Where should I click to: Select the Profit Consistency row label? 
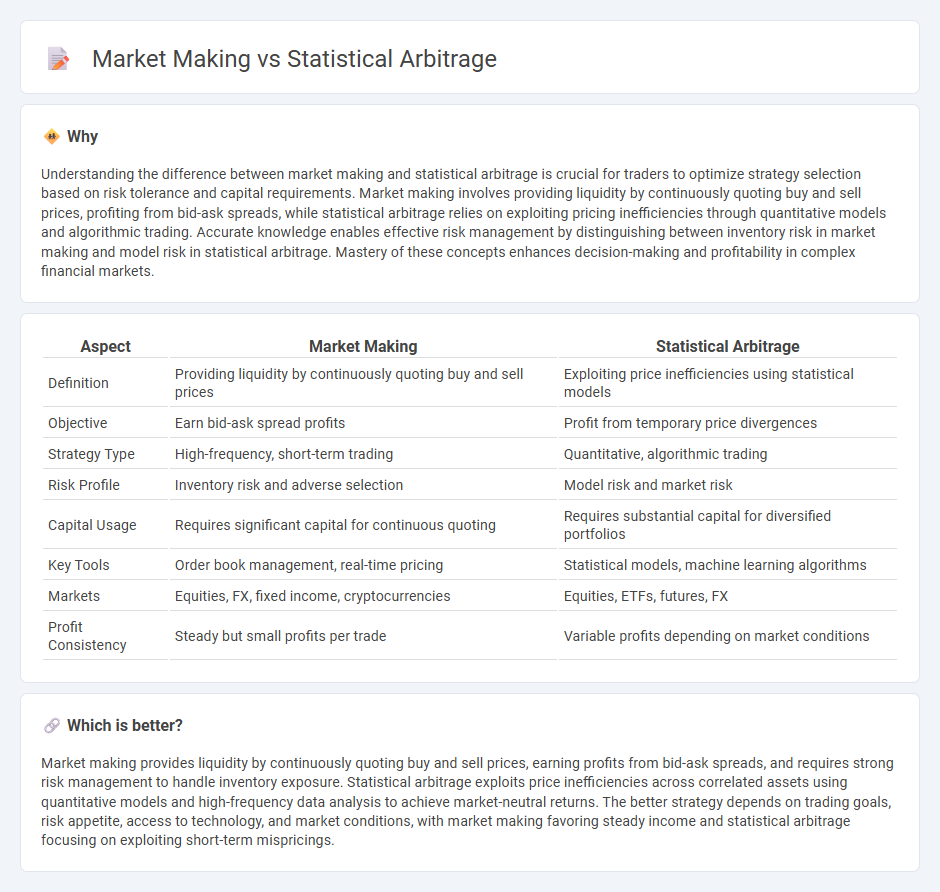point(88,636)
